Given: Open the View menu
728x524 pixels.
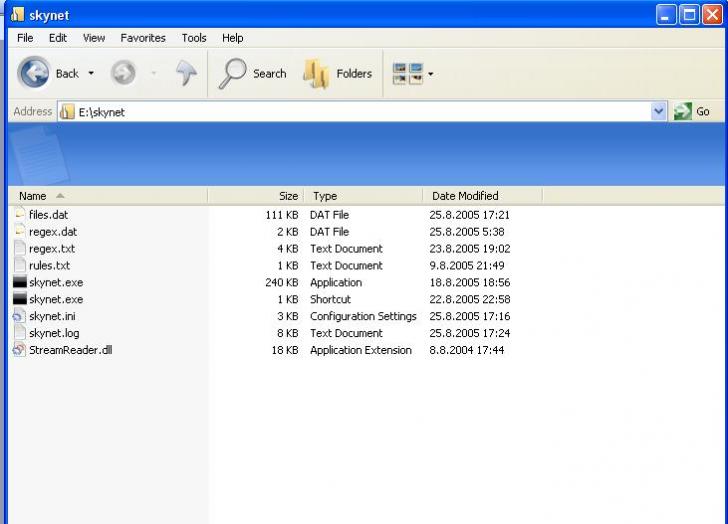Looking at the screenshot, I should click(94, 38).
